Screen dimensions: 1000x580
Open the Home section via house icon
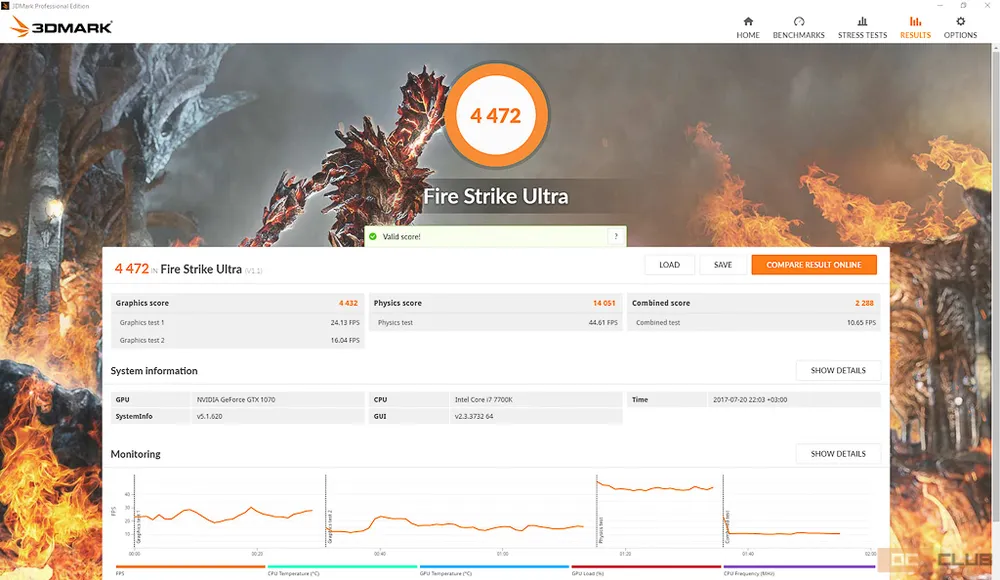(748, 21)
